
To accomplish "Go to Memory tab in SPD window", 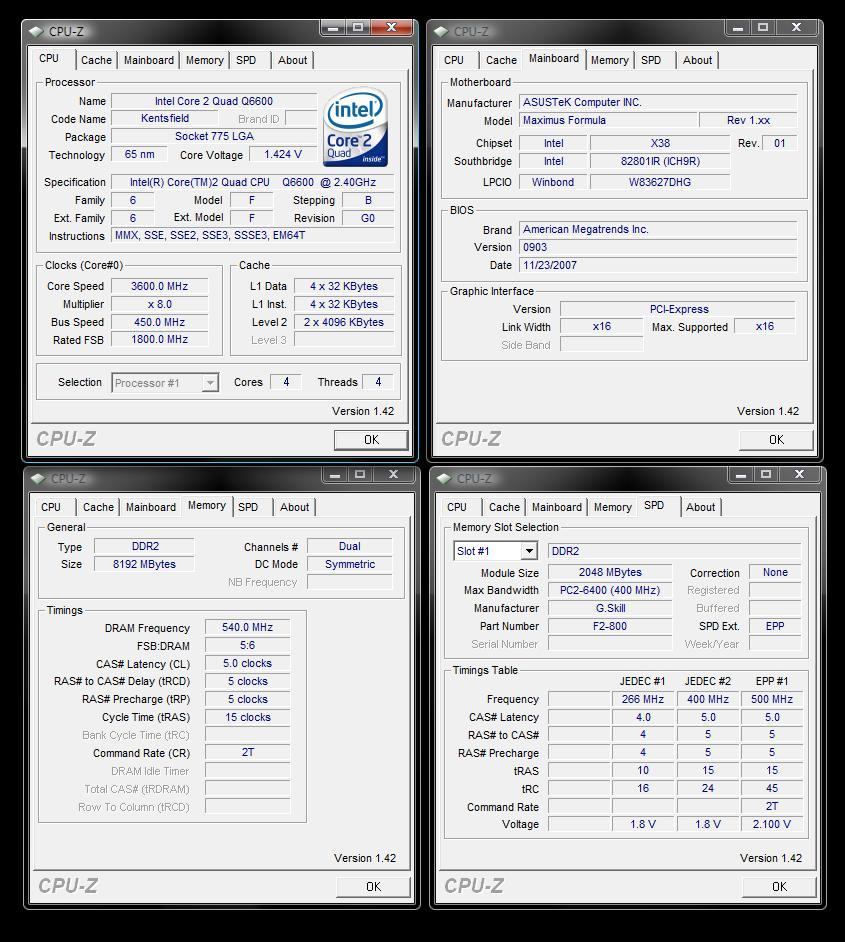I will 613,507.
